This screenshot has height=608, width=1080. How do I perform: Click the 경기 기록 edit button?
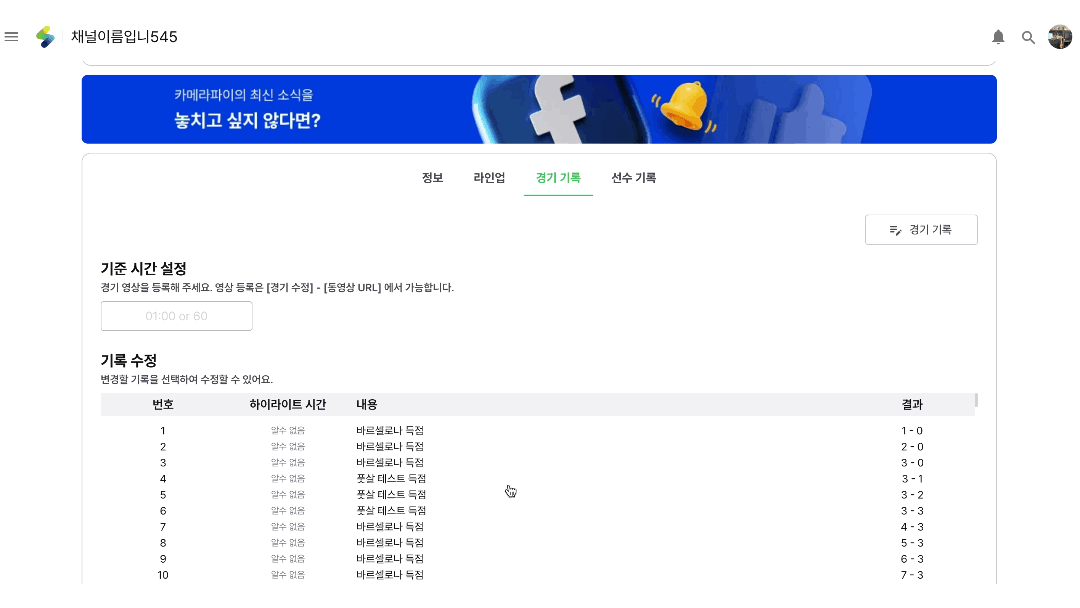coord(921,229)
